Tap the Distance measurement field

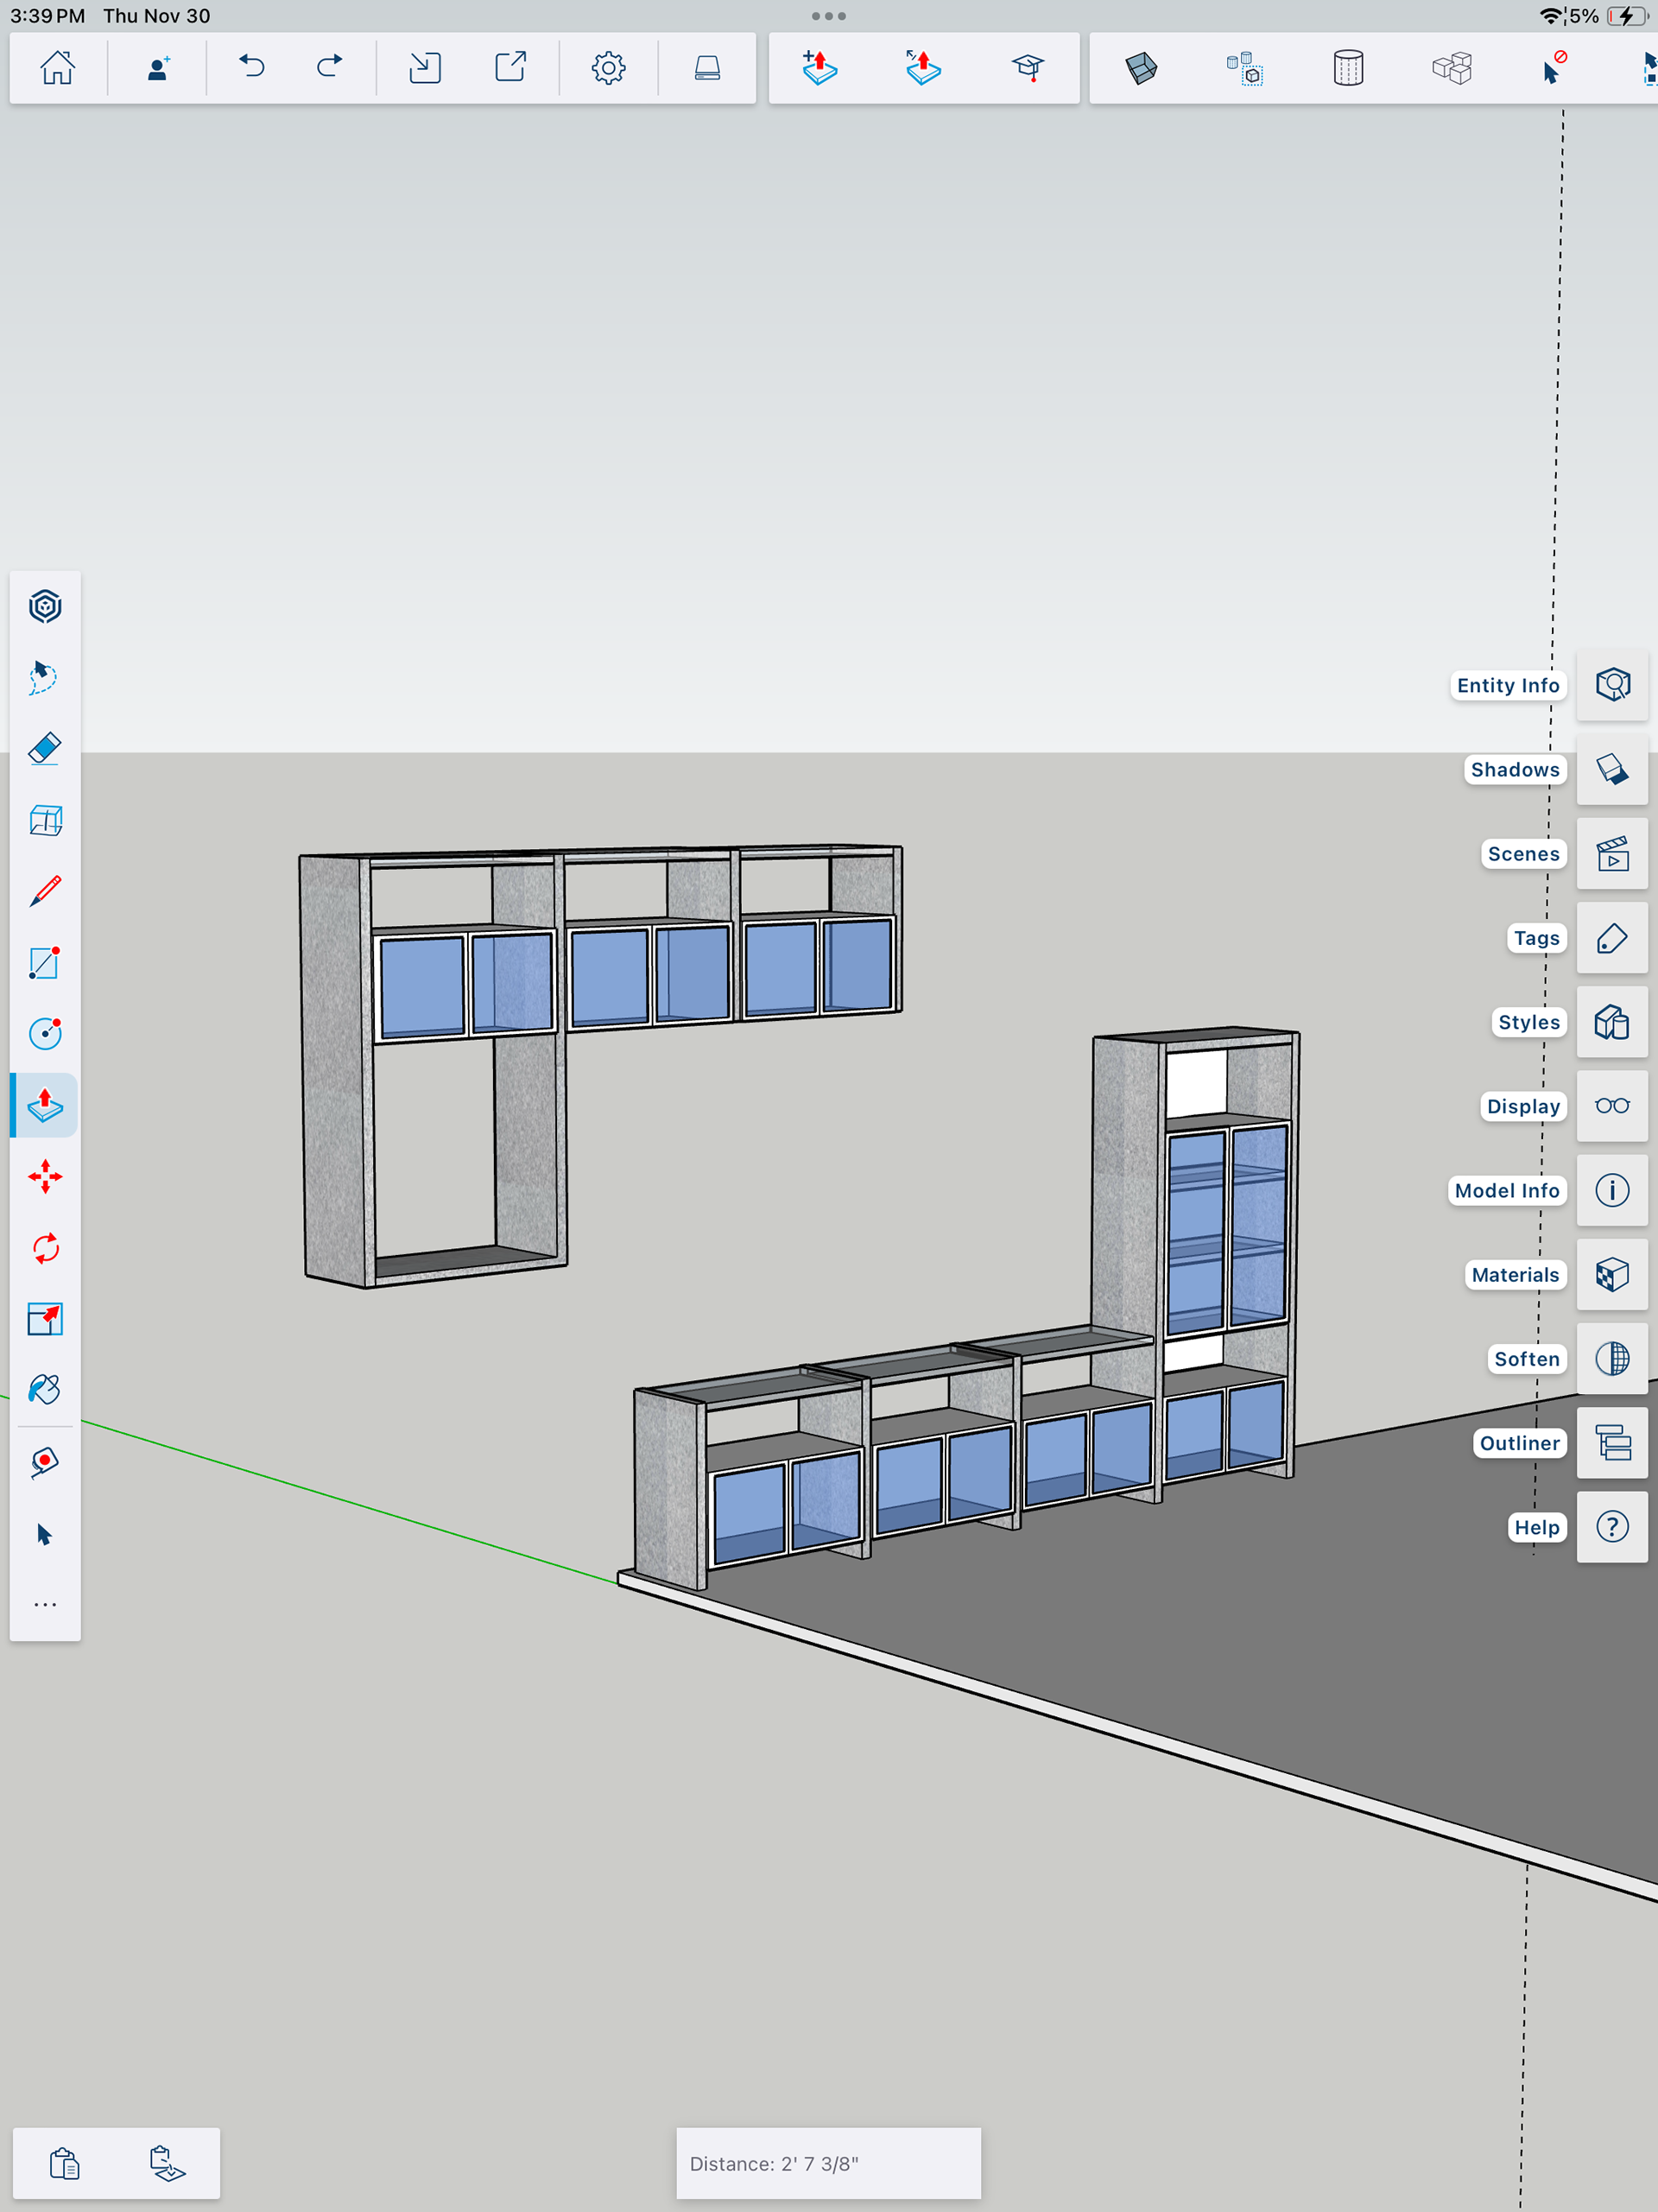828,2163
